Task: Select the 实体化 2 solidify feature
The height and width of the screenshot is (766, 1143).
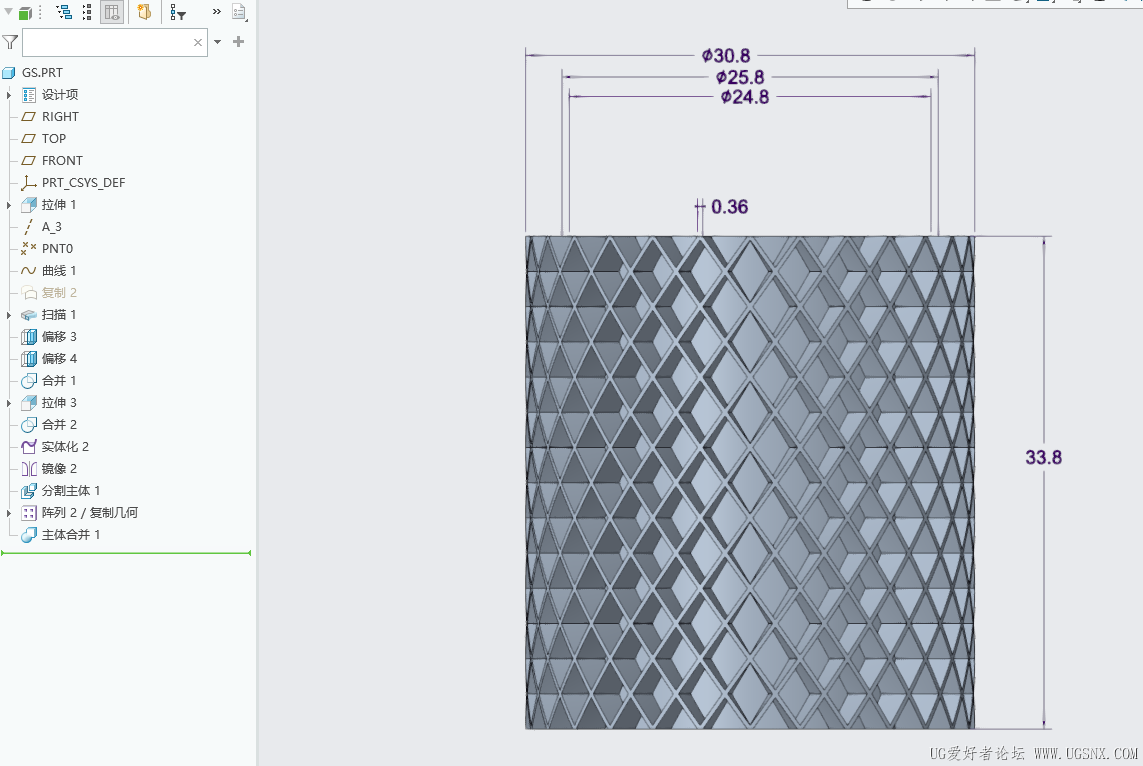Action: (x=55, y=447)
